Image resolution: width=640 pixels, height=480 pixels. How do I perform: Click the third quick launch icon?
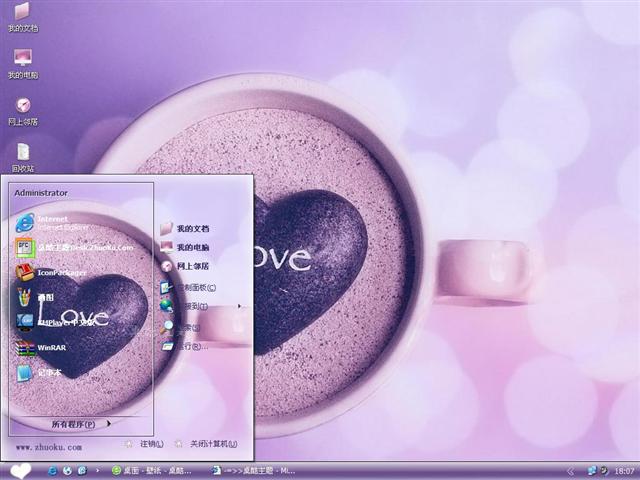tap(82, 471)
